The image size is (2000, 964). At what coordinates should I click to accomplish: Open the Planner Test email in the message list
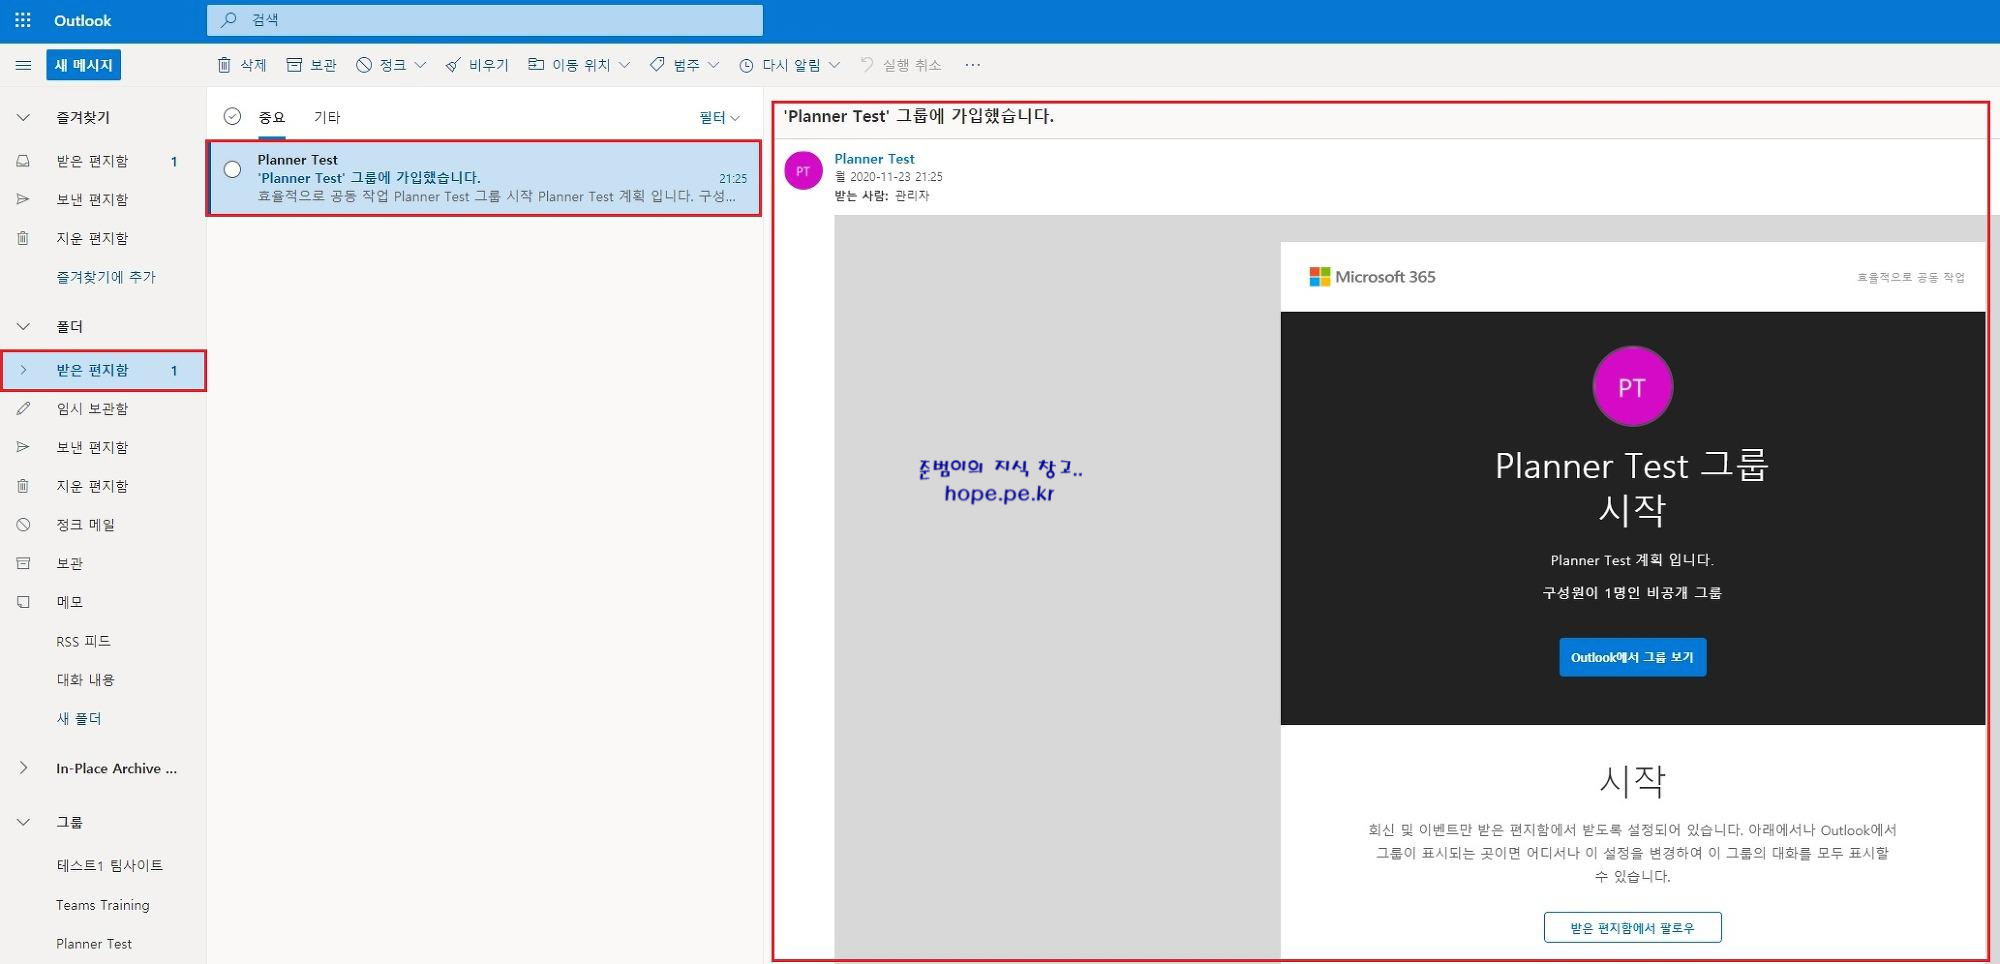click(484, 178)
